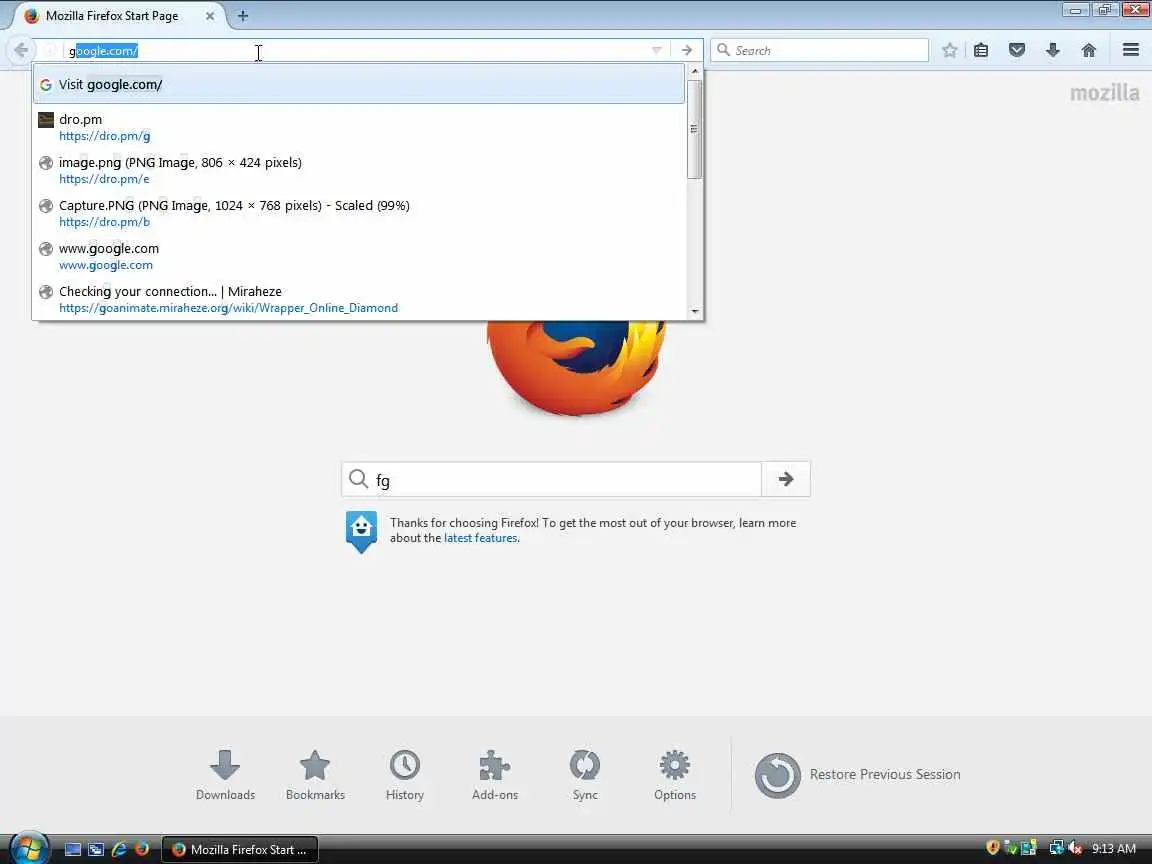
Task: Open a new tab with plus button
Action: tap(242, 15)
